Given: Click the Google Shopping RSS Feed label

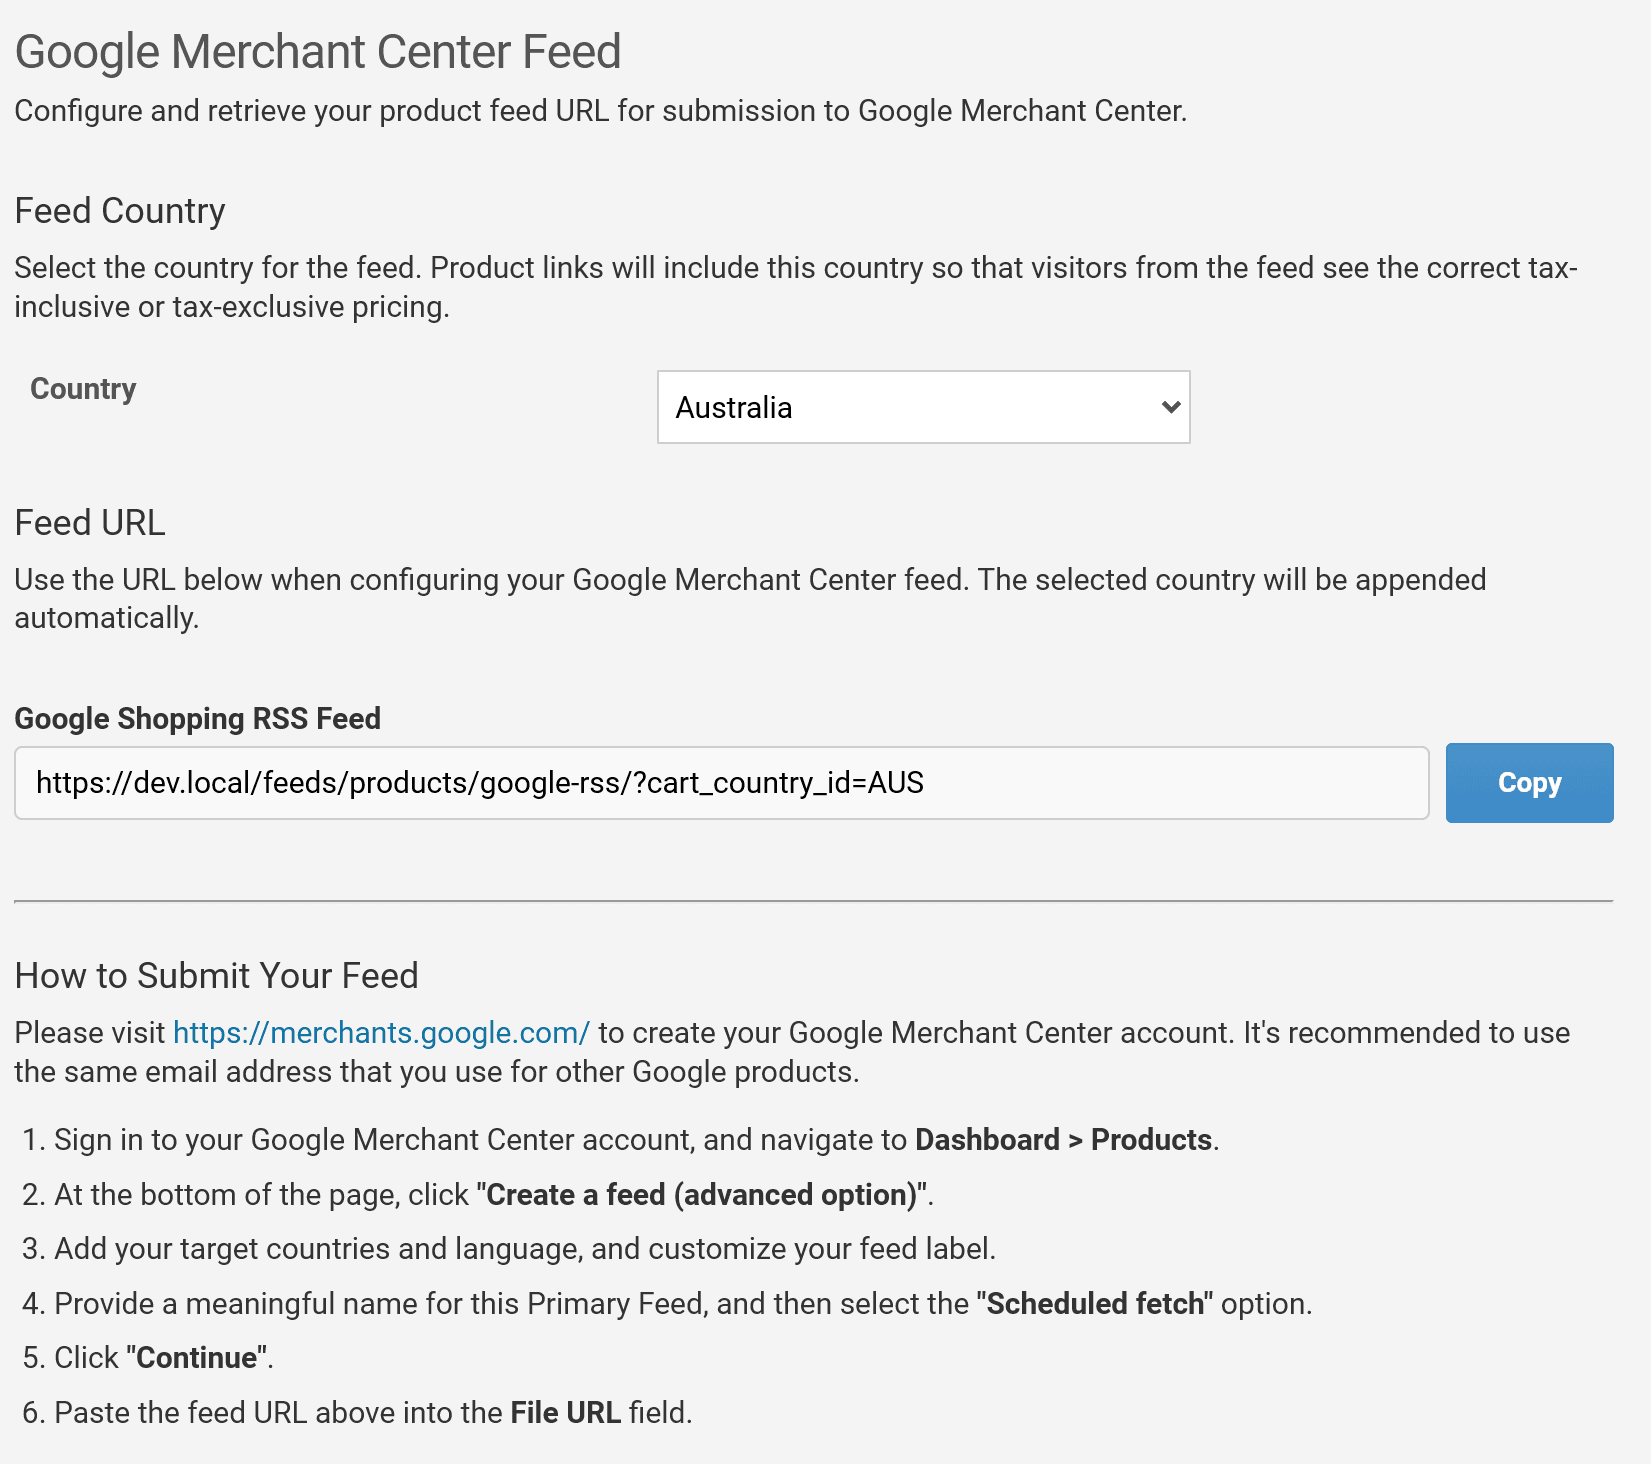Looking at the screenshot, I should click(x=197, y=719).
